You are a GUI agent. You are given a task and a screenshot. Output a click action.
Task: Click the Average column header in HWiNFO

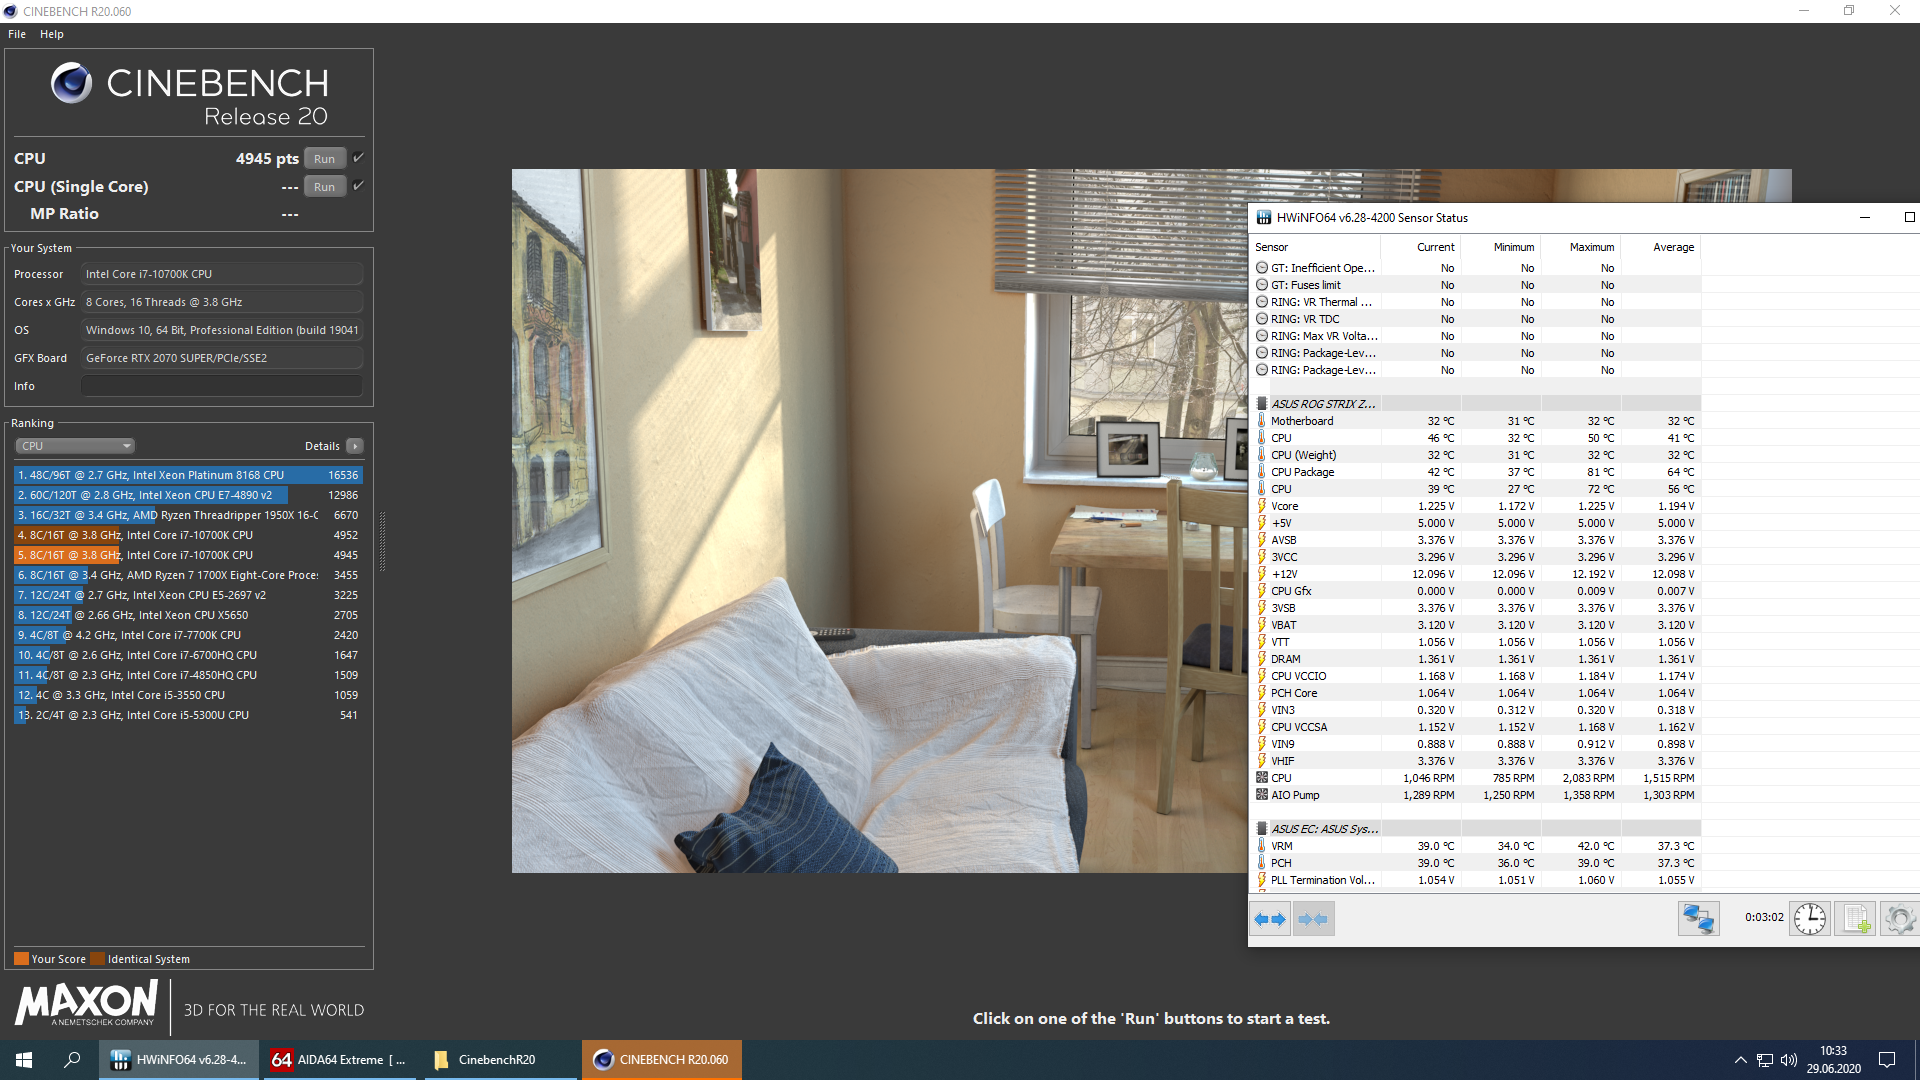pos(1661,247)
